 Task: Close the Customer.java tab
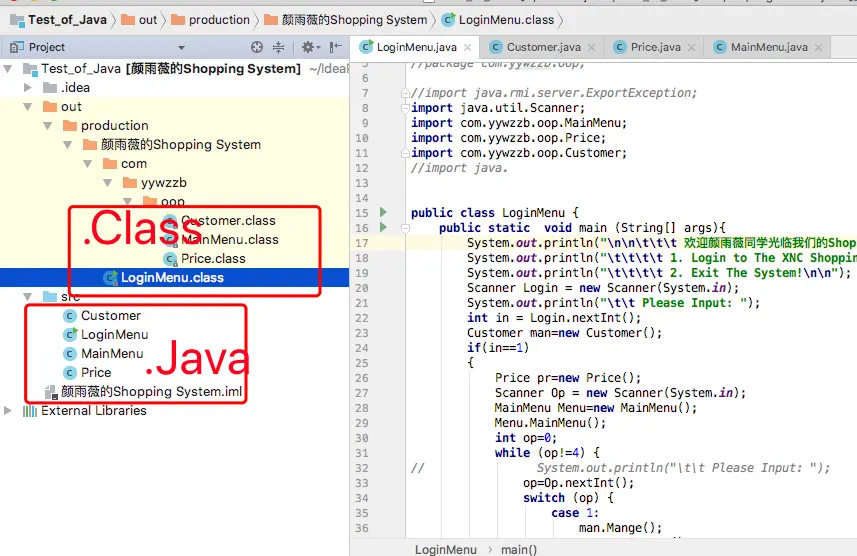click(x=591, y=48)
